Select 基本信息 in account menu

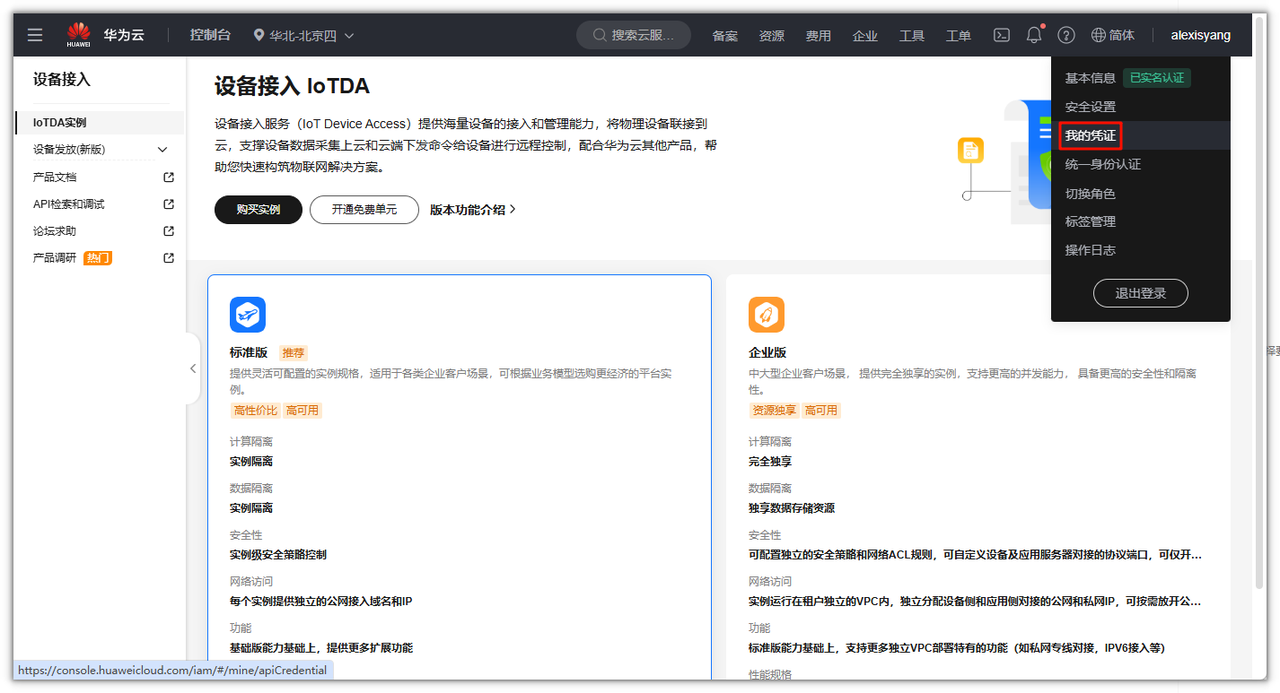click(1090, 78)
